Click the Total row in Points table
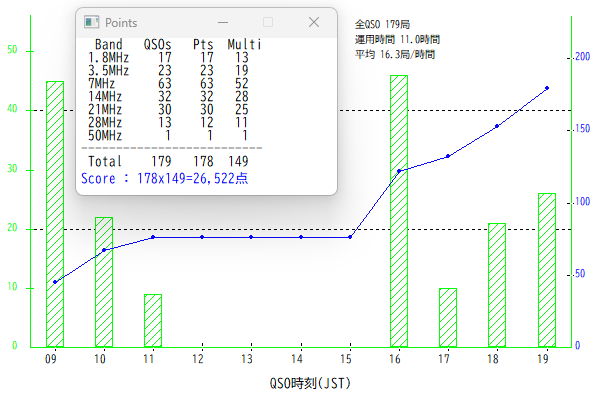Viewport: 606px width, 394px height. click(x=168, y=161)
